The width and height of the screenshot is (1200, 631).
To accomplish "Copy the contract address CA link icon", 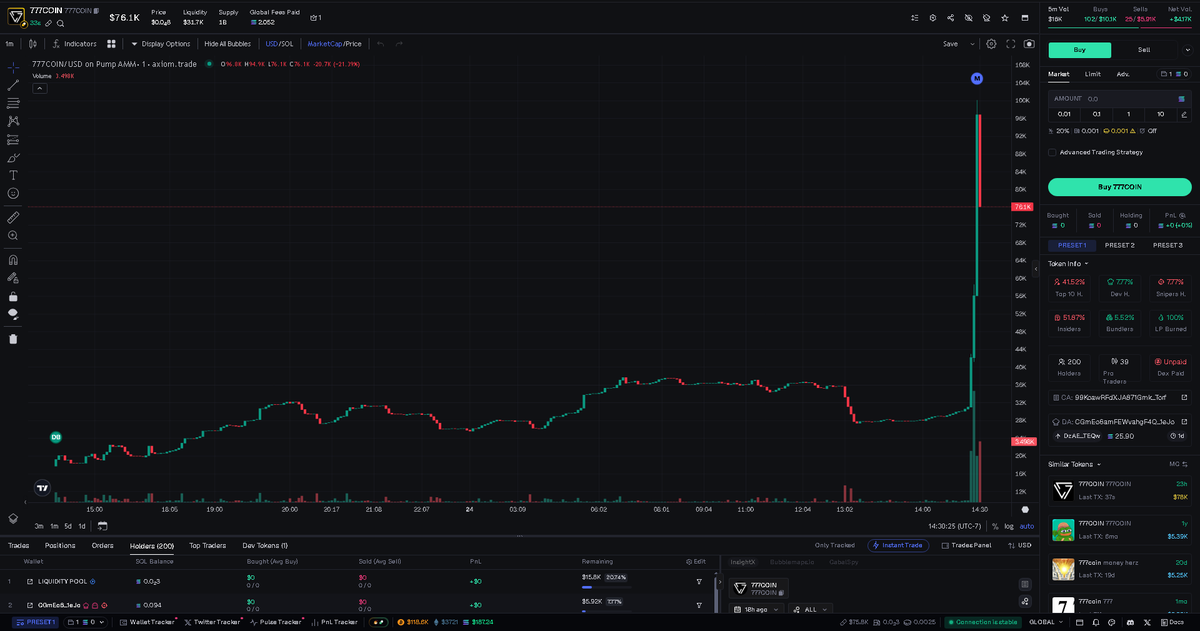I will click(x=1184, y=397).
